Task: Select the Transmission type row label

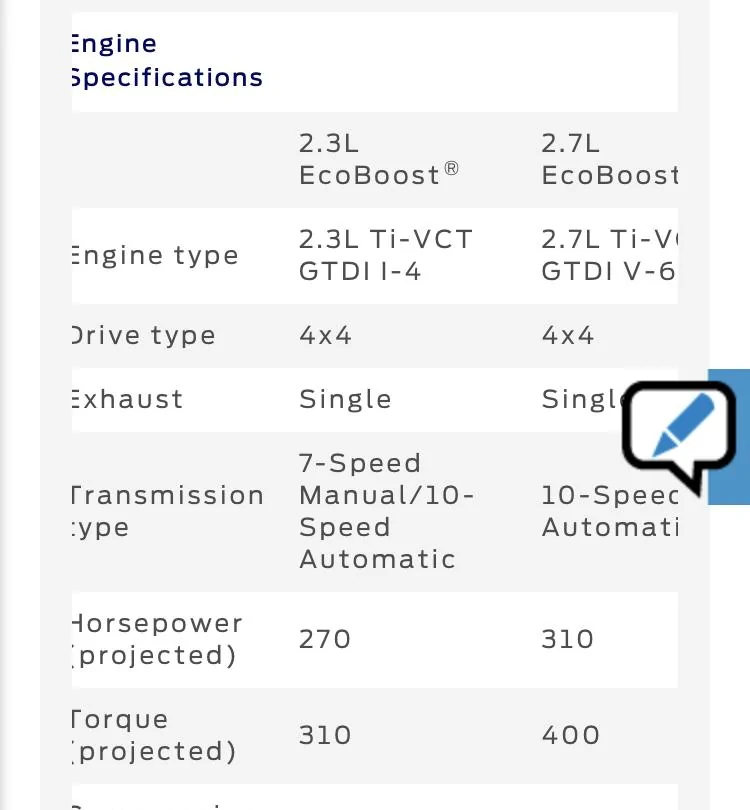Action: tap(168, 512)
